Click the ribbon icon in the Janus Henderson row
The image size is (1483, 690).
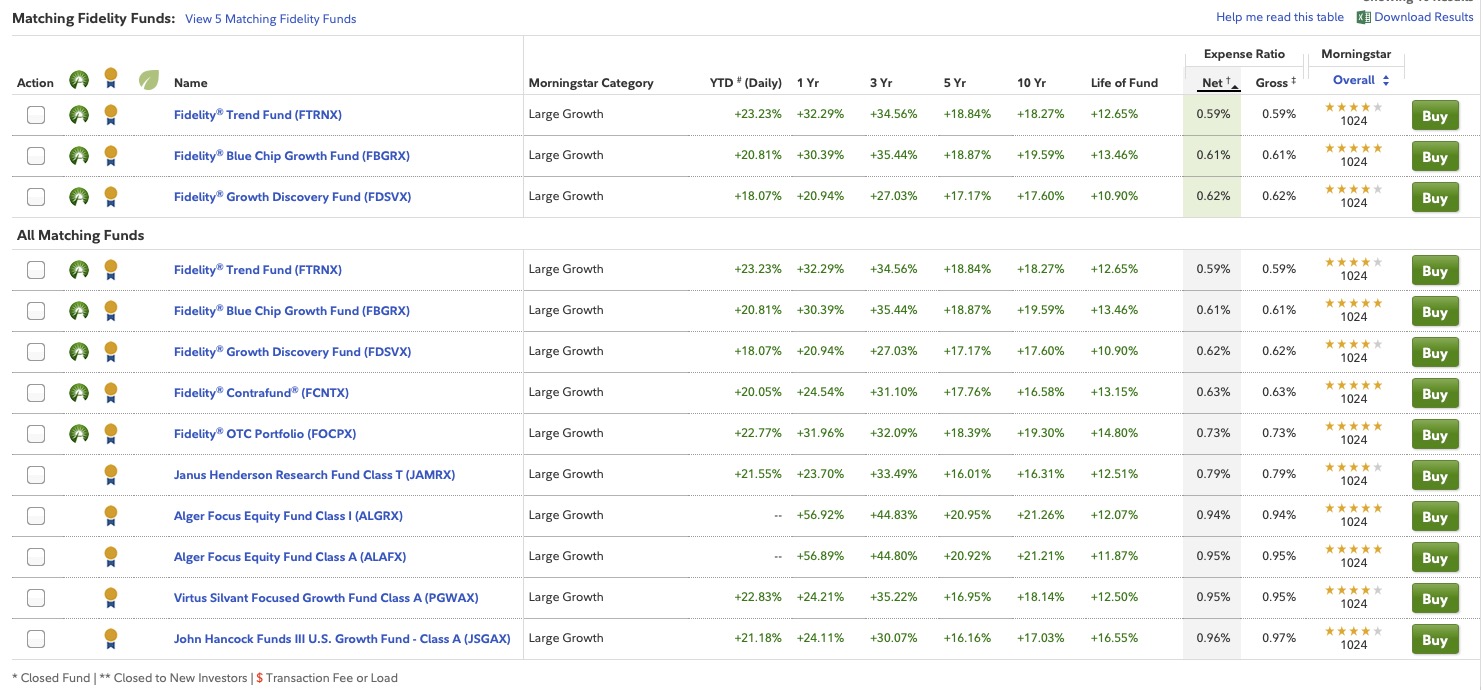(111, 475)
